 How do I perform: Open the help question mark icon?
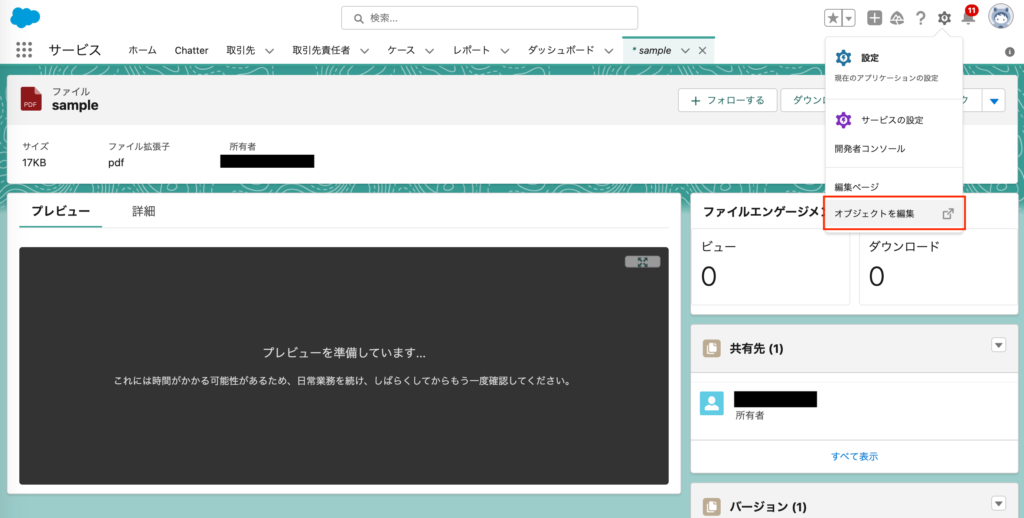920,18
